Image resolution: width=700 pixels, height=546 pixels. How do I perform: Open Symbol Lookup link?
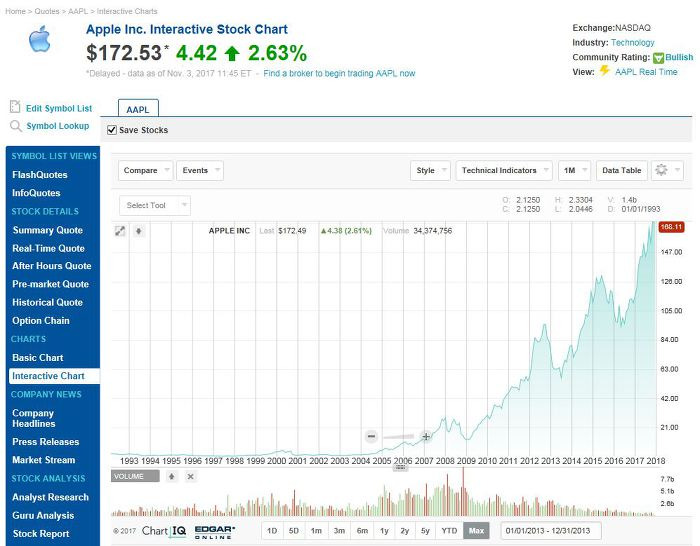[x=58, y=126]
